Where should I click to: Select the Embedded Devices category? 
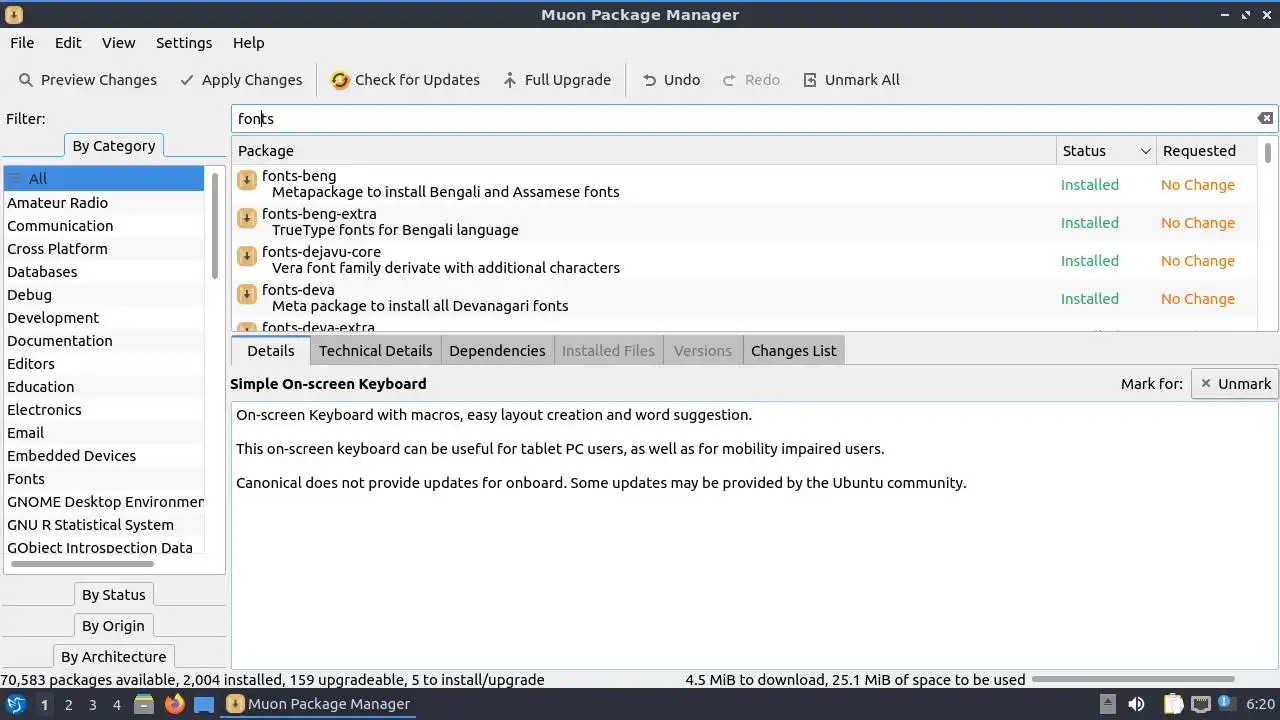[x=104, y=456]
